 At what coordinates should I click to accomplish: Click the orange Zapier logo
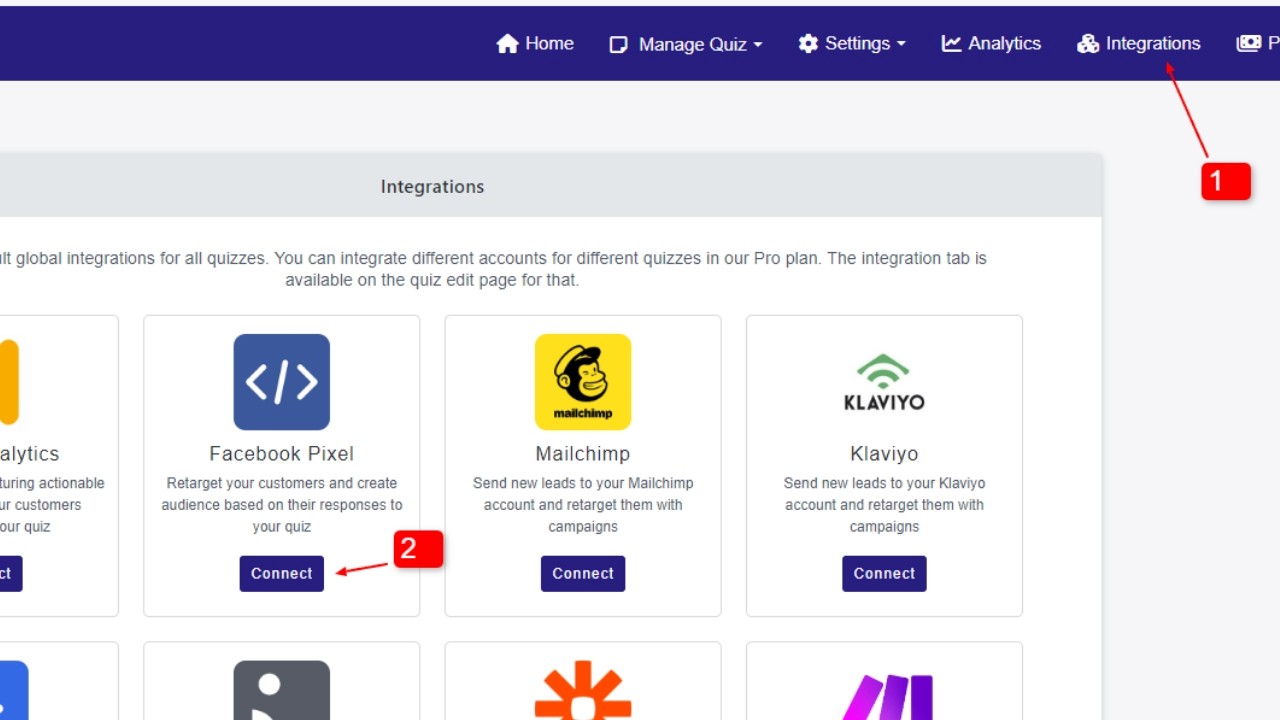pos(583,690)
